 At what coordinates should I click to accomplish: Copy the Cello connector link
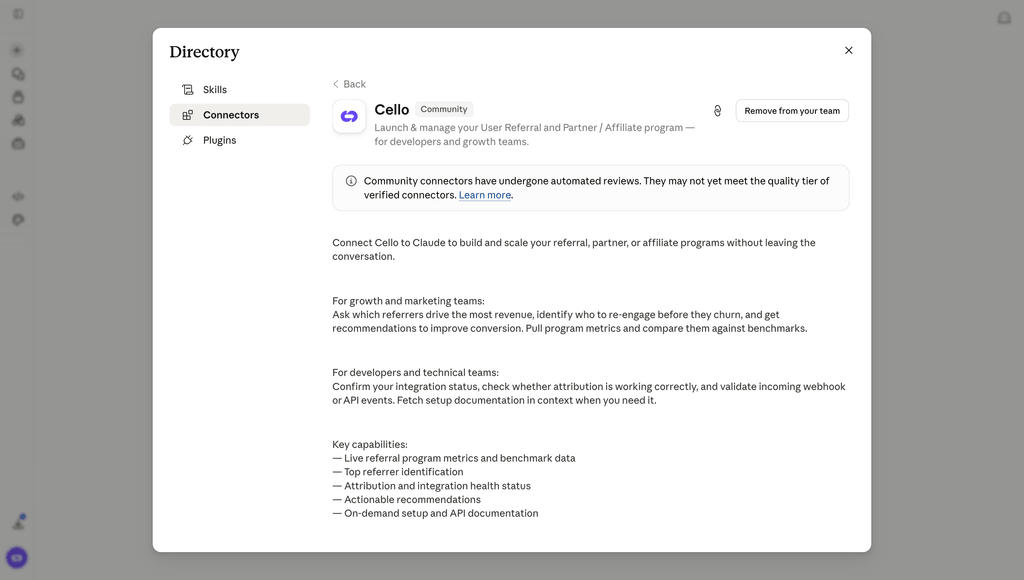tap(717, 111)
